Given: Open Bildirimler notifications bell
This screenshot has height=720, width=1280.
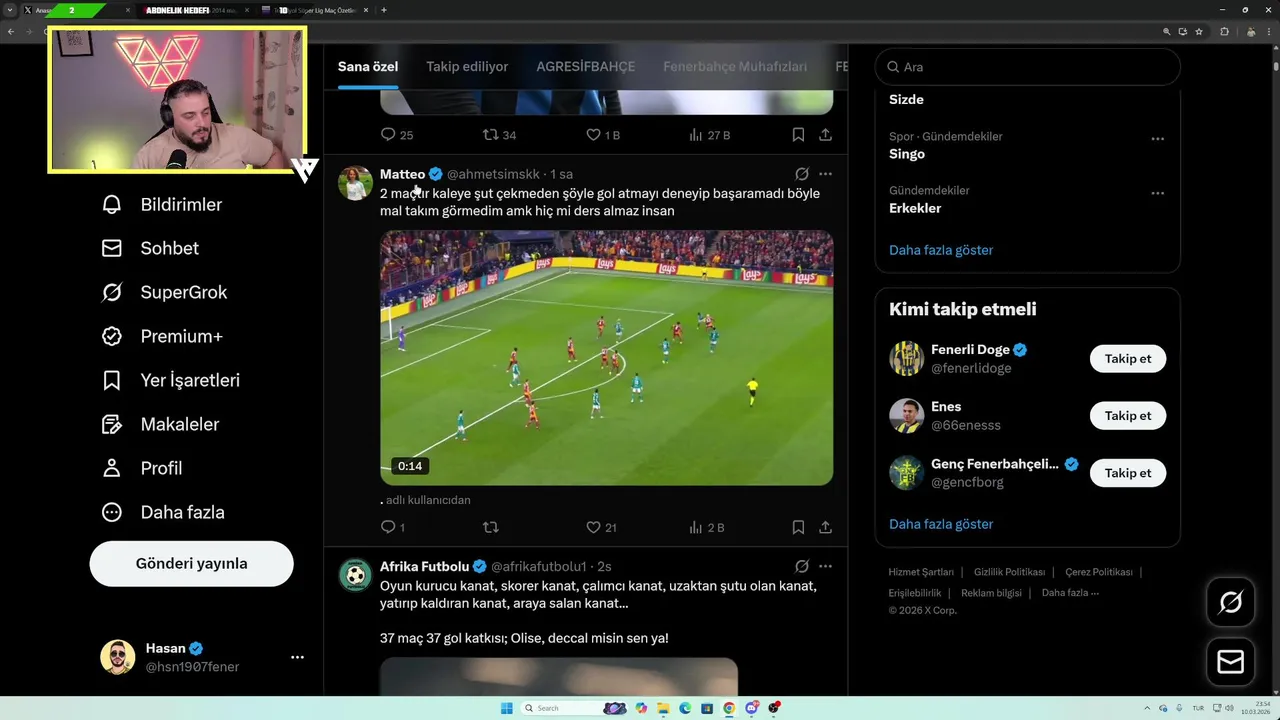Looking at the screenshot, I should pyautogui.click(x=112, y=205).
